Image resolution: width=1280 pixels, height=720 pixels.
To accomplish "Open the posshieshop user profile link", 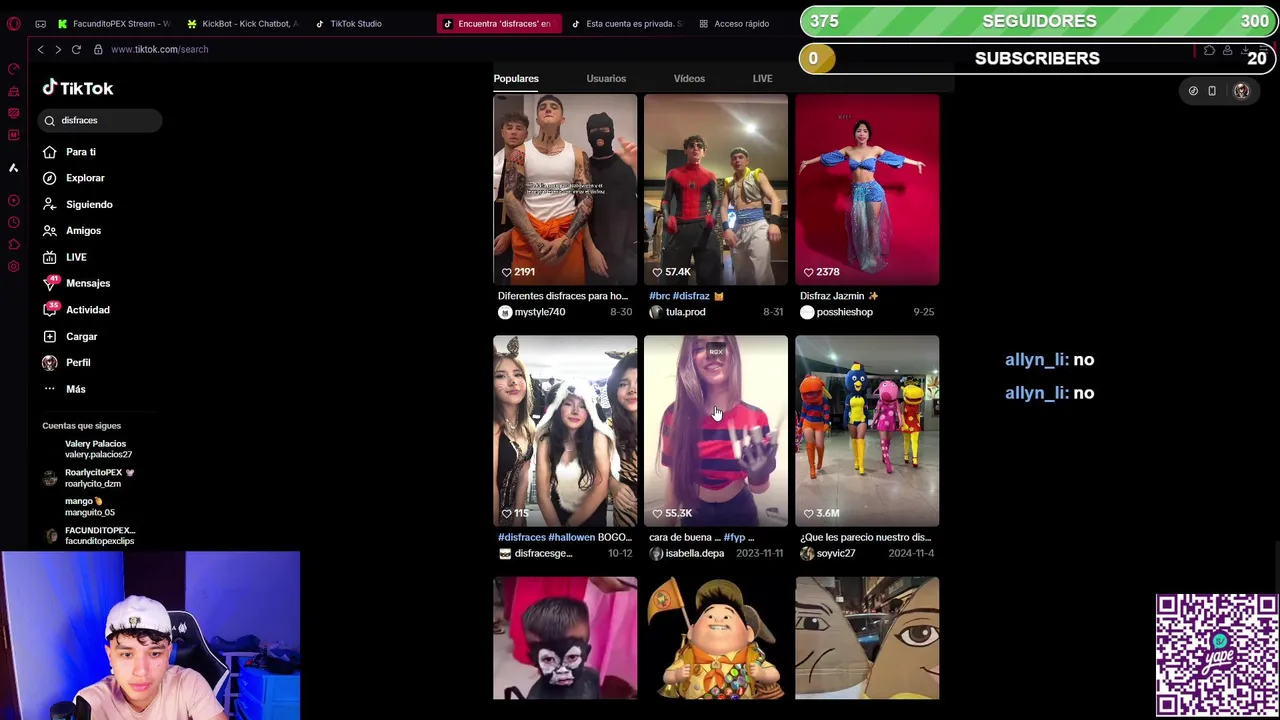I will tap(844, 312).
